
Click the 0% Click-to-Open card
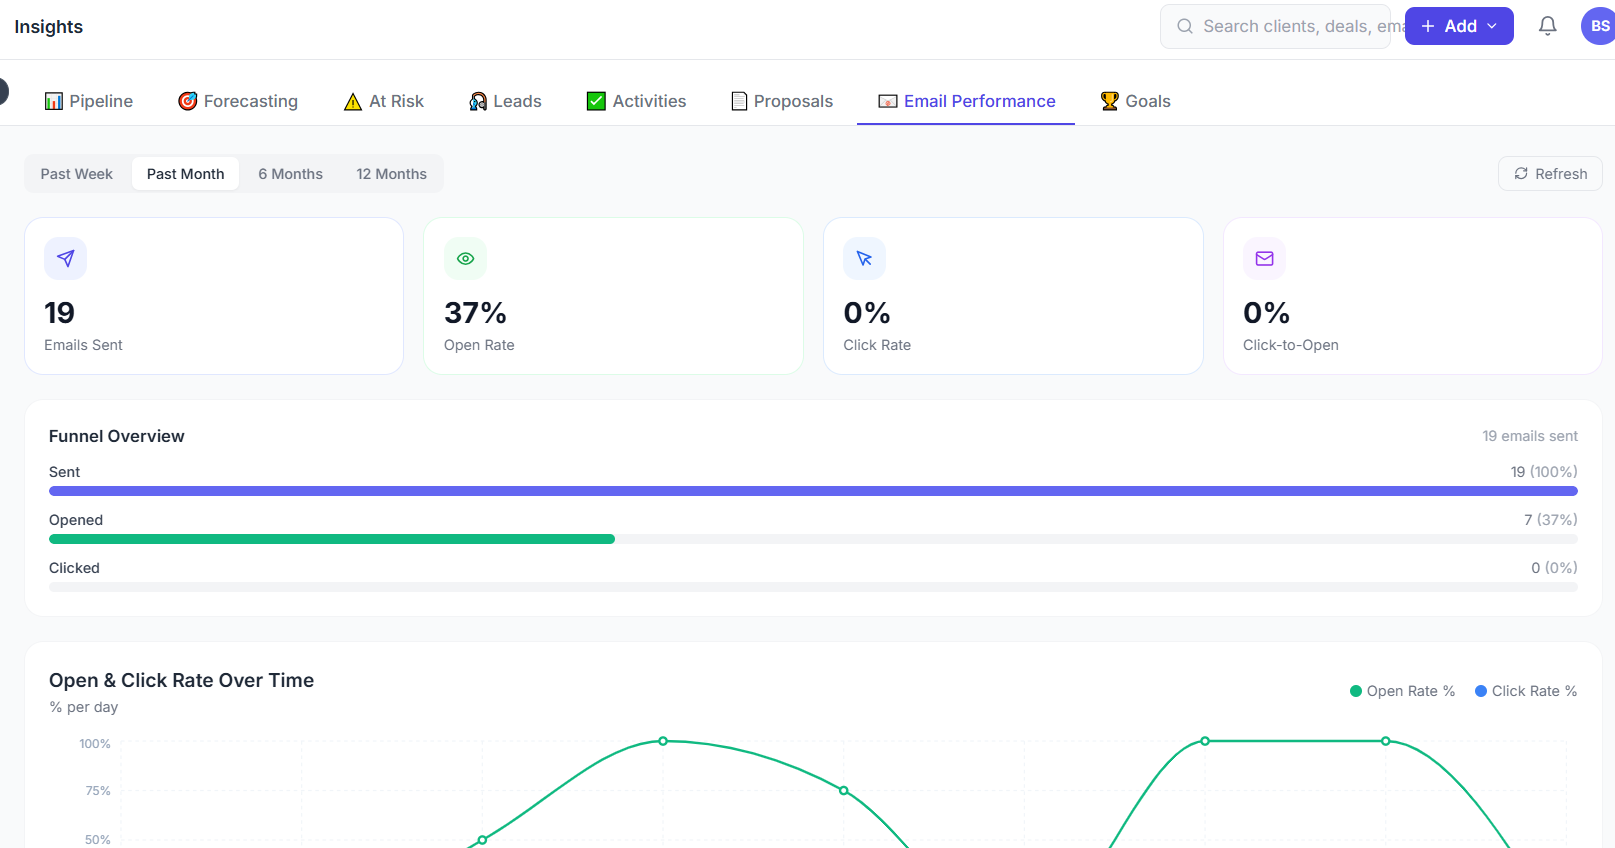(x=1412, y=296)
